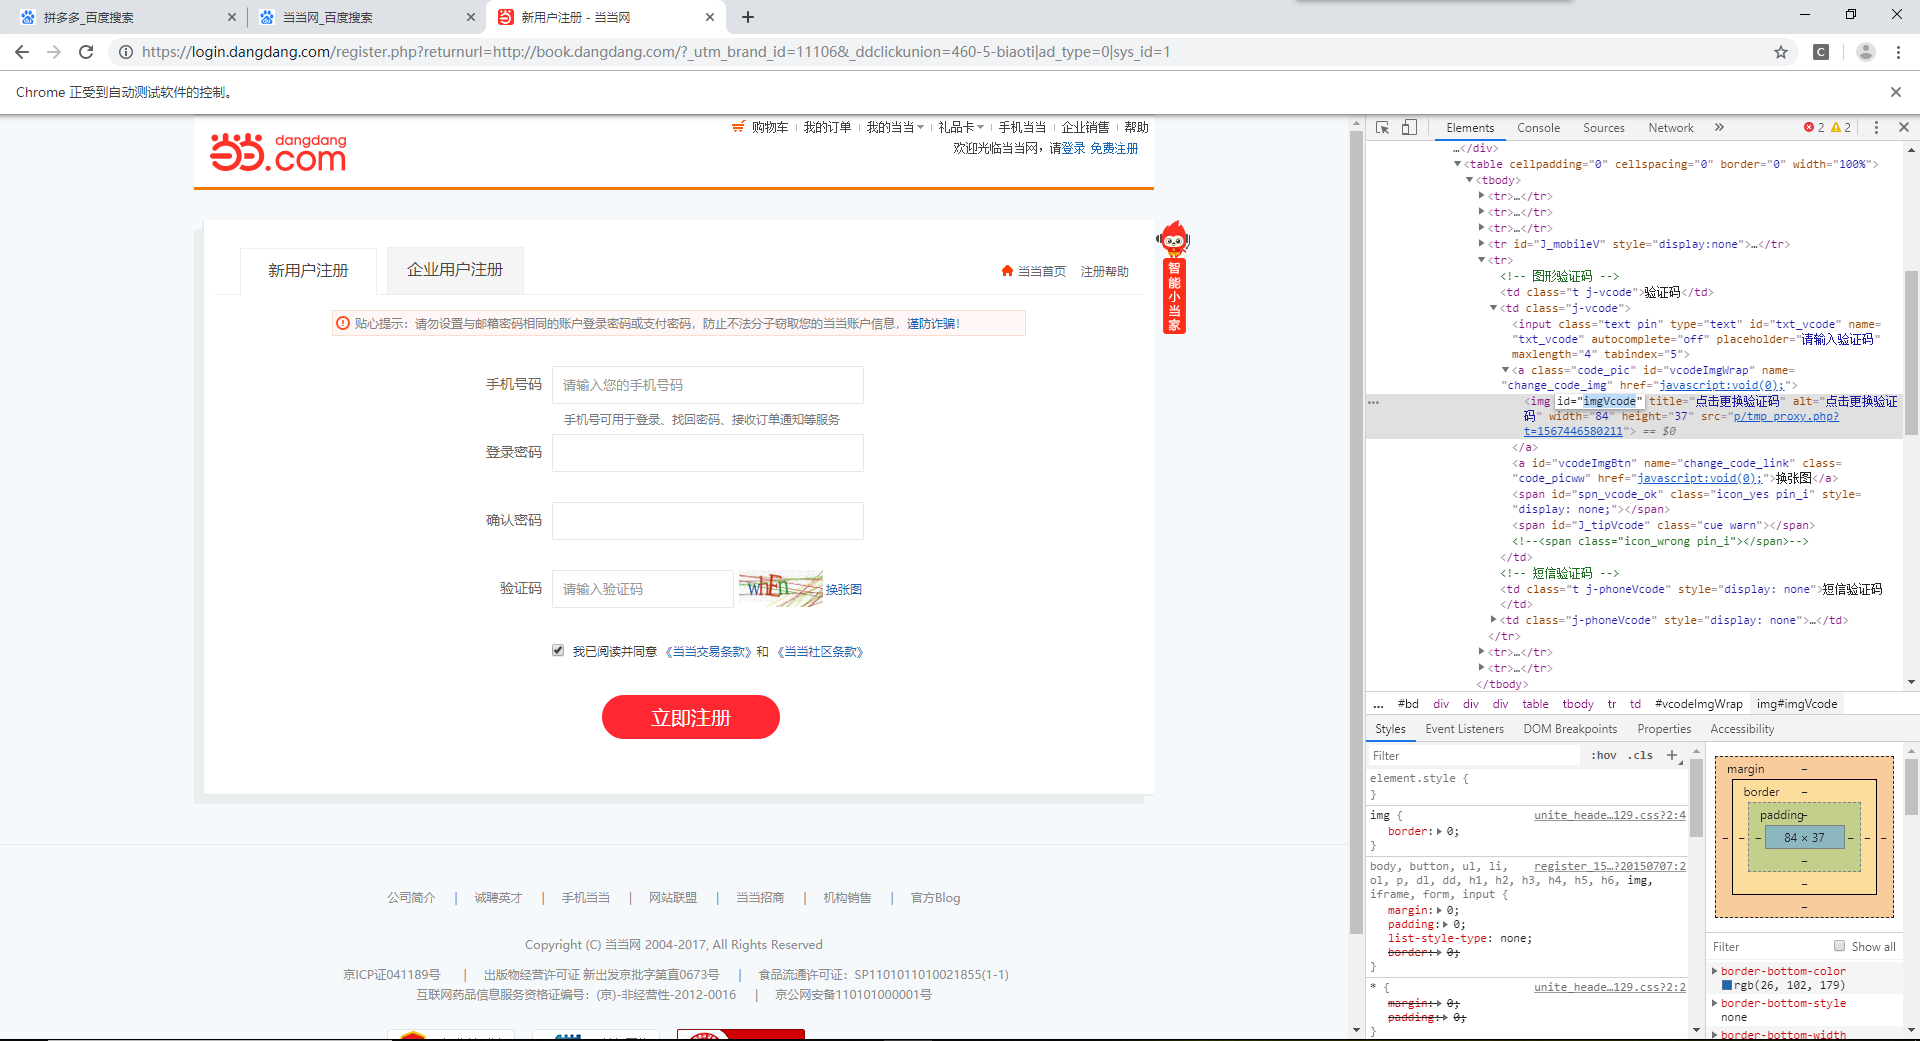Click the captcha image
This screenshot has height=1041, width=1920.
click(780, 588)
